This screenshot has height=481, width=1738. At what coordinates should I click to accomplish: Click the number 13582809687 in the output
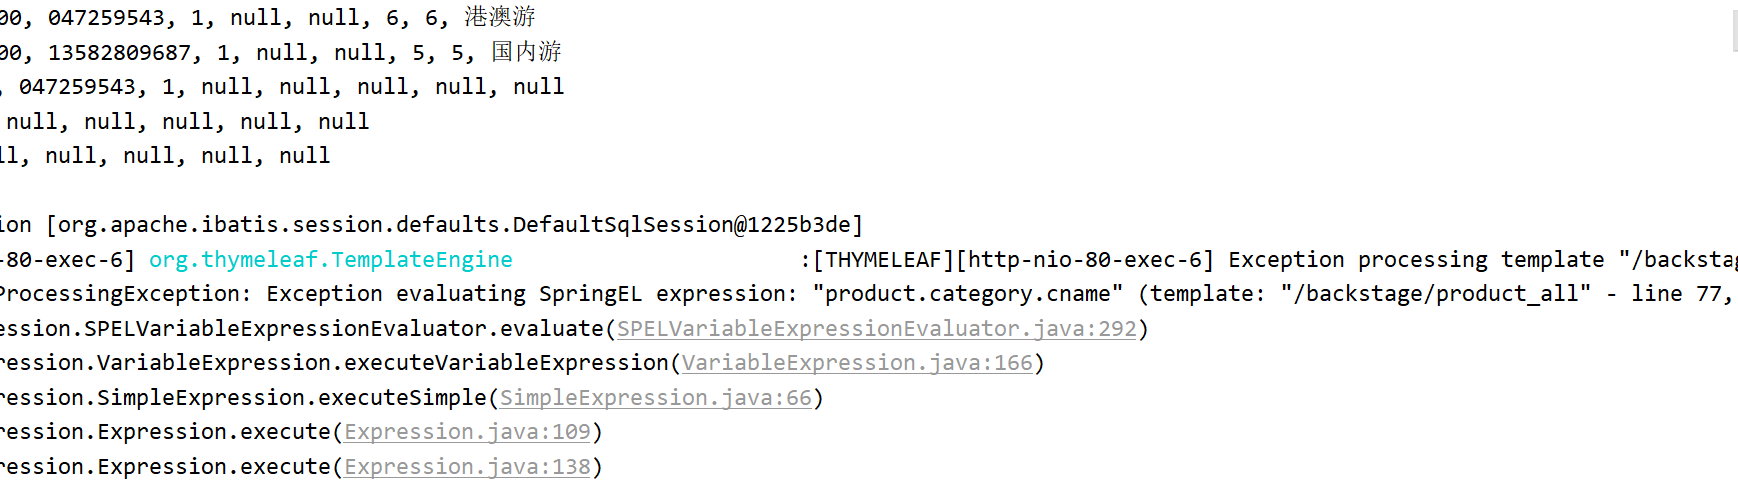[x=119, y=52]
